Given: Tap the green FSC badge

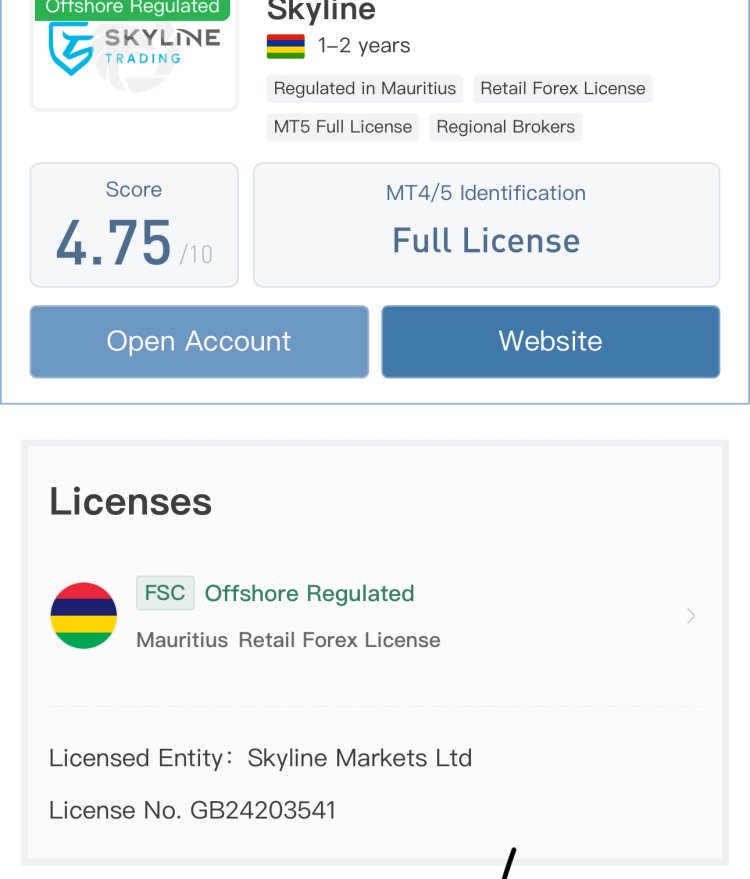Looking at the screenshot, I should pyautogui.click(x=165, y=593).
